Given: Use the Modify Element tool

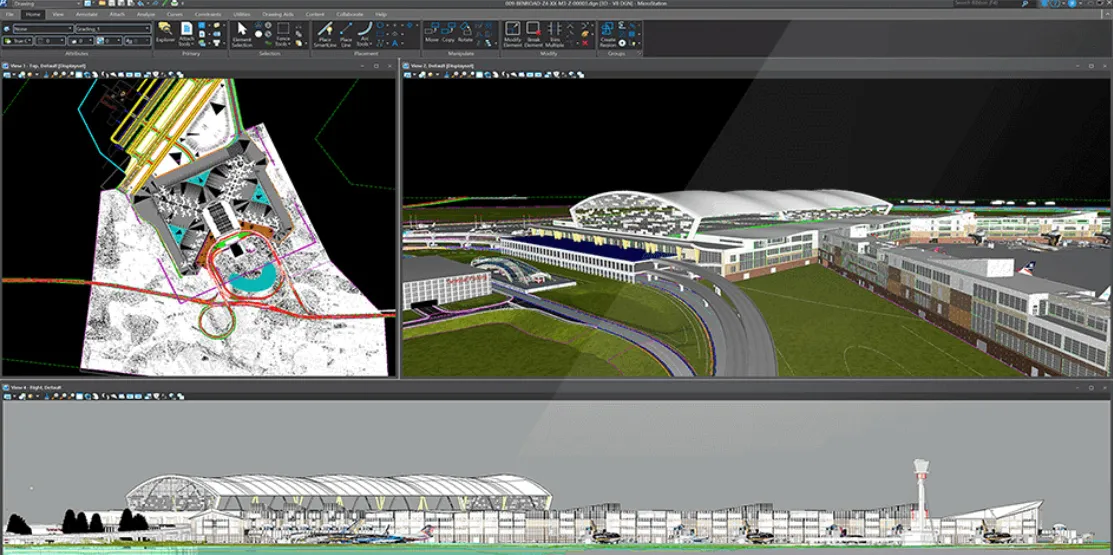Looking at the screenshot, I should point(512,32).
